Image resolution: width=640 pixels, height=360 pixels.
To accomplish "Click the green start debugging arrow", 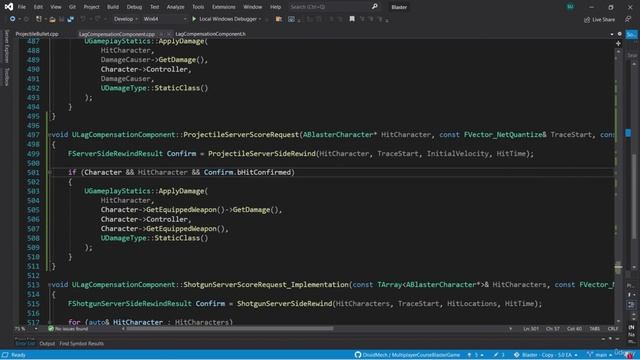I will 194,19.
